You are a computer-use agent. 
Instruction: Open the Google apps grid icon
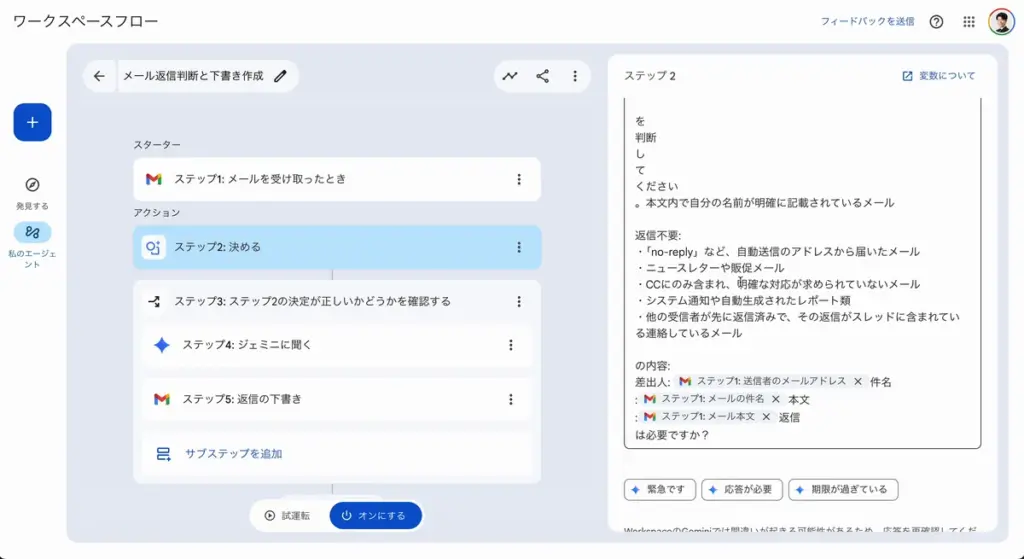968,22
